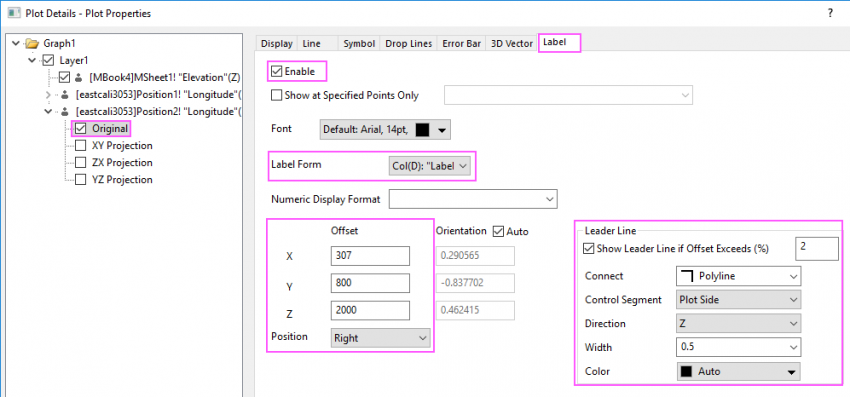Click the help question mark button
This screenshot has width=850, height=397.
pyautogui.click(x=830, y=14)
